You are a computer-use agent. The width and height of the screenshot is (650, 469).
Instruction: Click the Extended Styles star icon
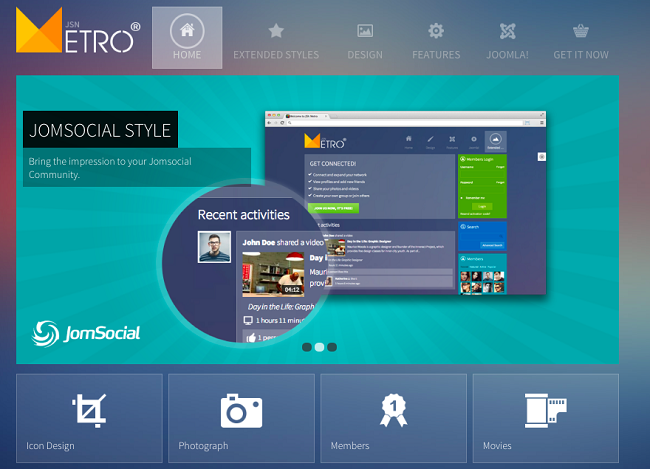coord(276,30)
